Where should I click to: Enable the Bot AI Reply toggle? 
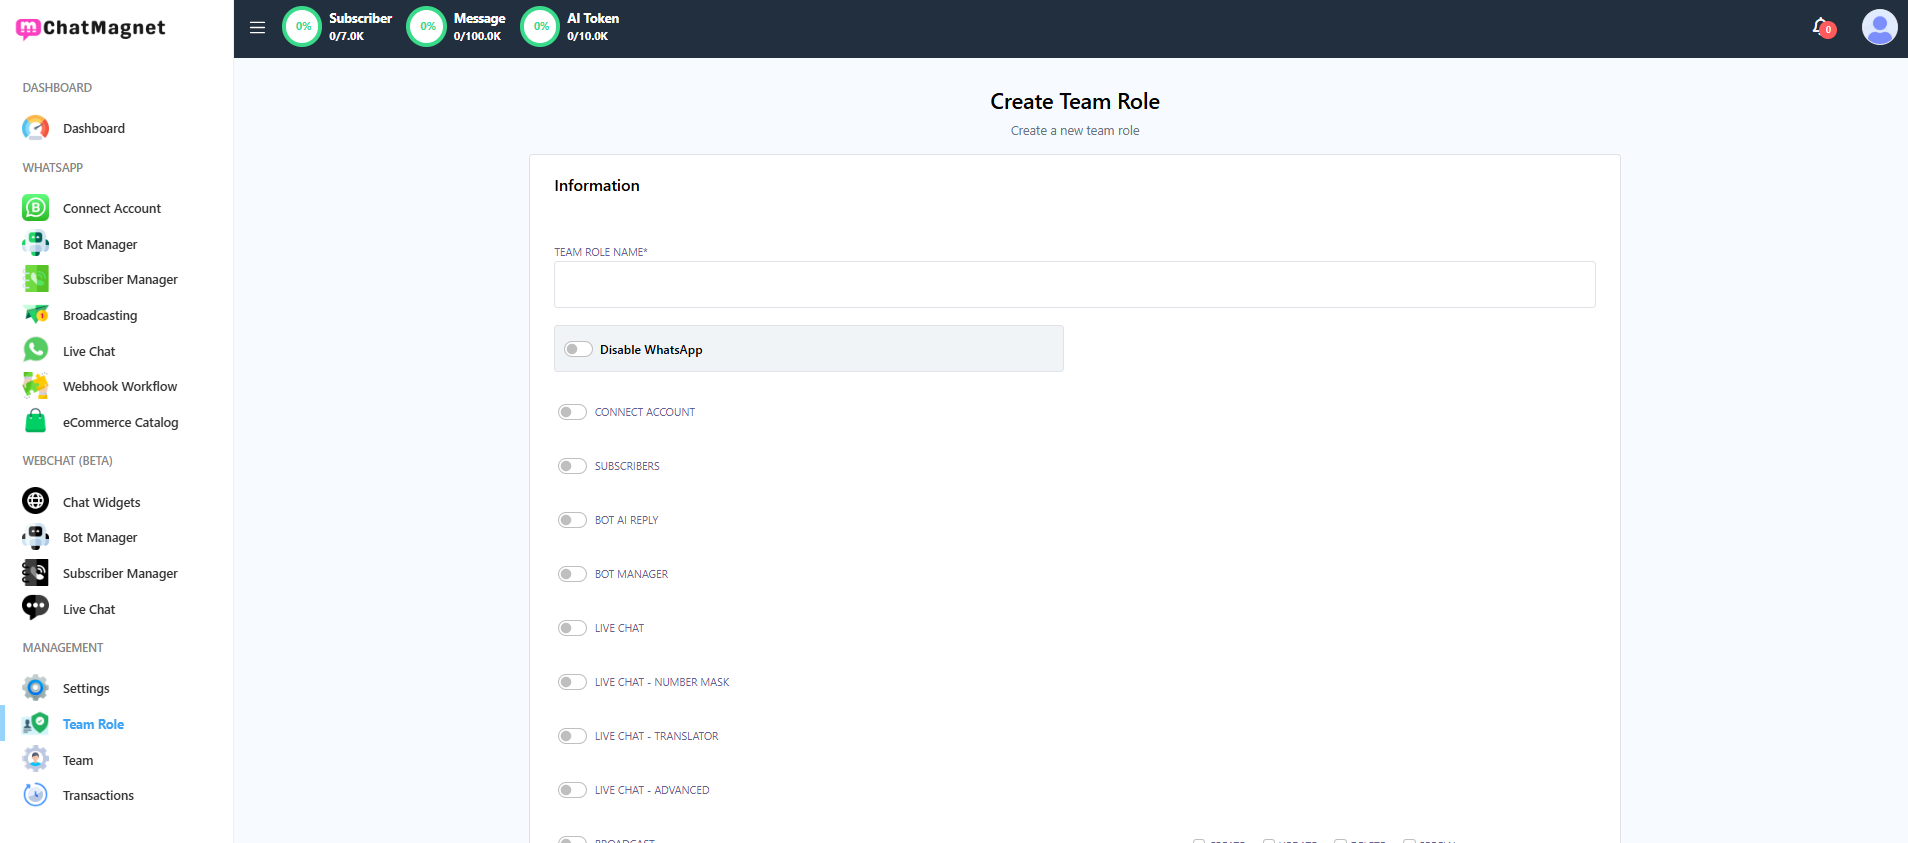coord(572,520)
